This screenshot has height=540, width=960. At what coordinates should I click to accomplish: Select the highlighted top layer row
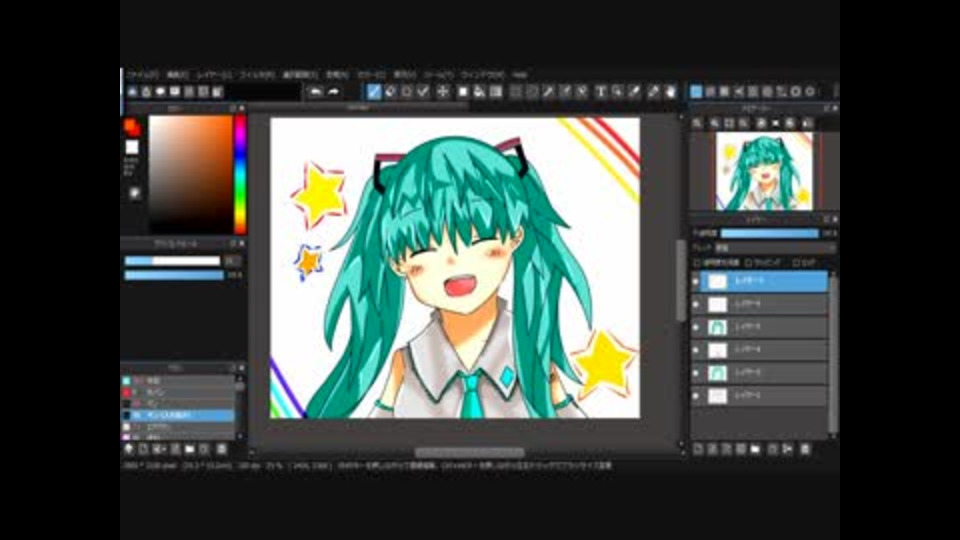764,282
